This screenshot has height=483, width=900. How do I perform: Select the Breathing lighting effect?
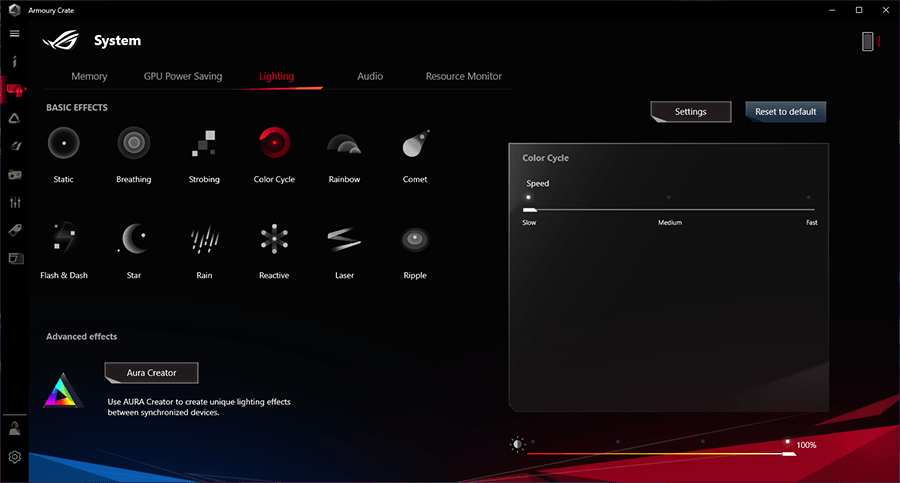[x=134, y=143]
